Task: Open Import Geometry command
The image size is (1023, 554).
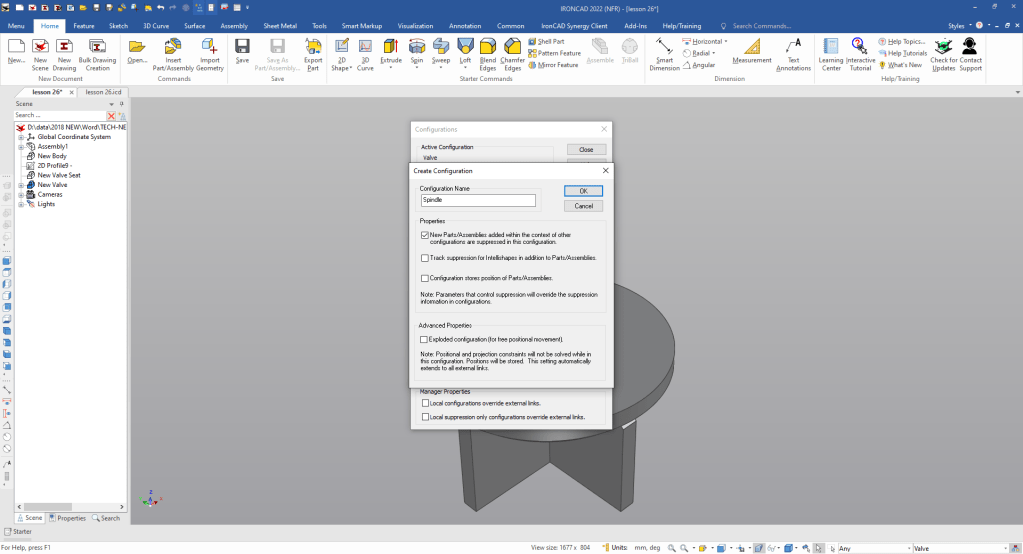Action: (210, 47)
